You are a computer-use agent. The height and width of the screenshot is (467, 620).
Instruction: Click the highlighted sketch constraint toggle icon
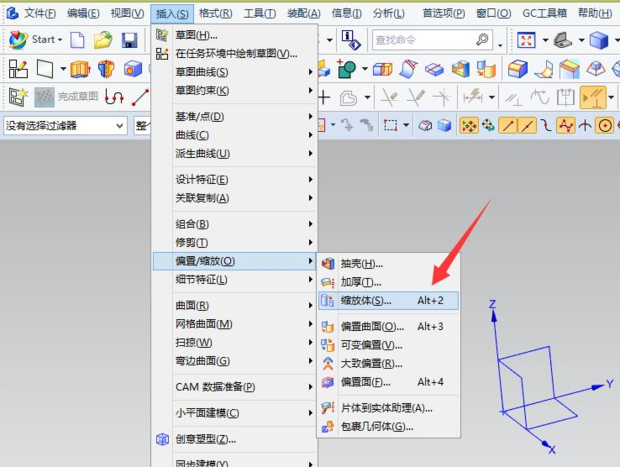click(x=592, y=97)
